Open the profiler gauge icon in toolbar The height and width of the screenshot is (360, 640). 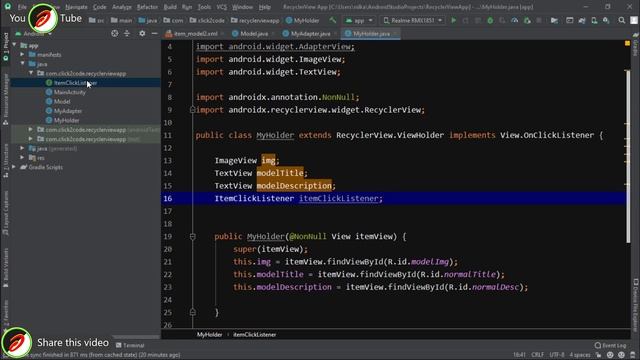pyautogui.click(x=514, y=20)
